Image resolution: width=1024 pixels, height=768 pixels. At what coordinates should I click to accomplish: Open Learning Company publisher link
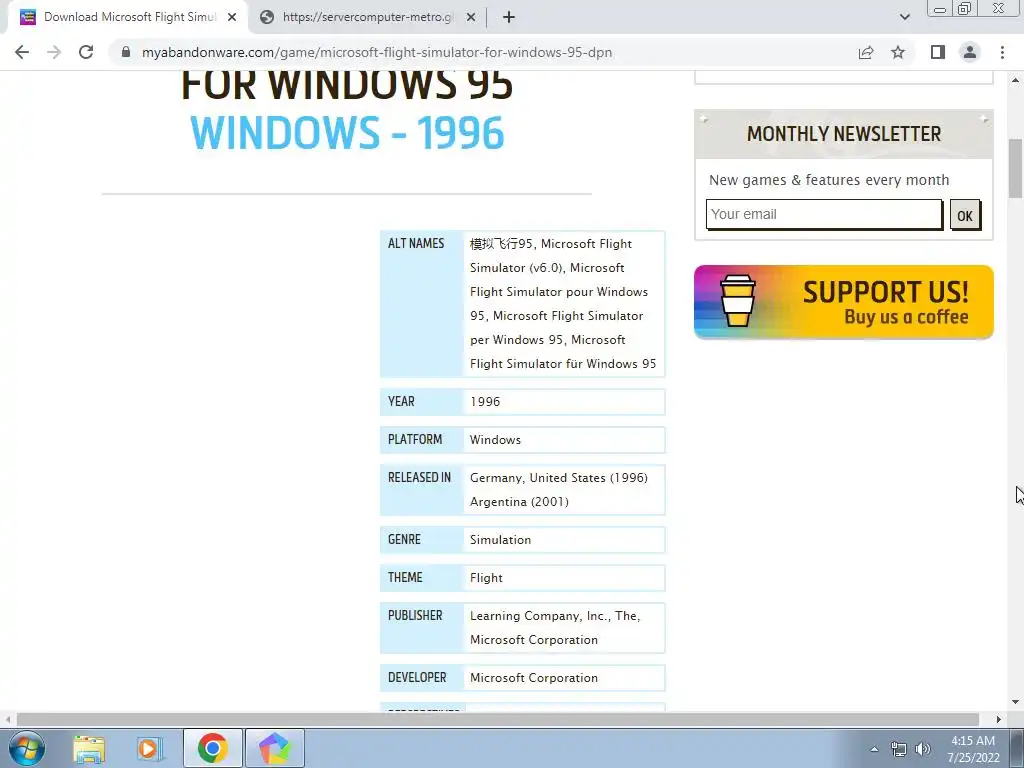pos(554,616)
